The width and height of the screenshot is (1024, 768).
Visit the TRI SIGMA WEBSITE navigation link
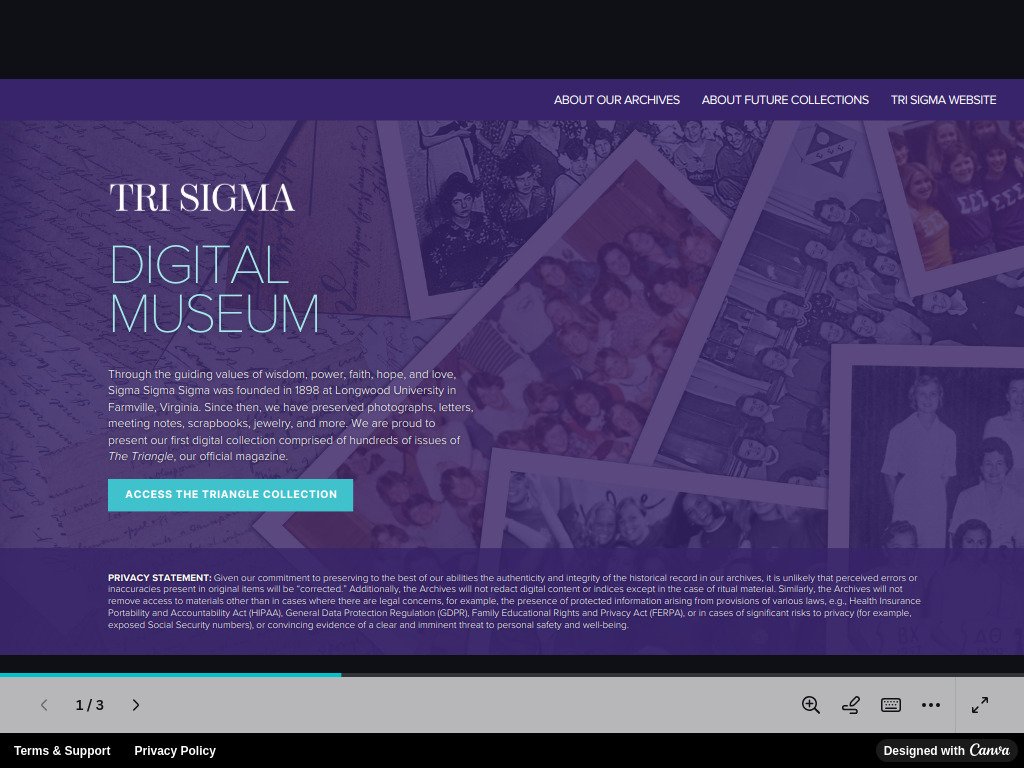[x=943, y=100]
